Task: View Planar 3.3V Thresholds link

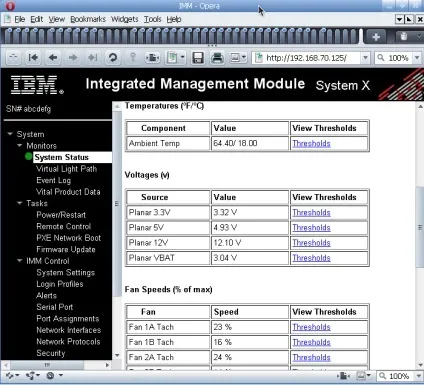Action: (x=311, y=213)
